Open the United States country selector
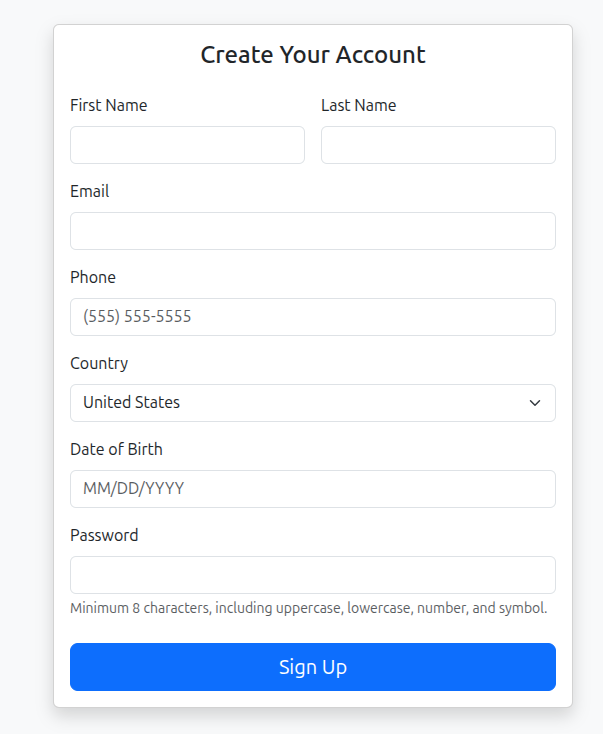Viewport: 603px width, 734px height. pos(300,403)
